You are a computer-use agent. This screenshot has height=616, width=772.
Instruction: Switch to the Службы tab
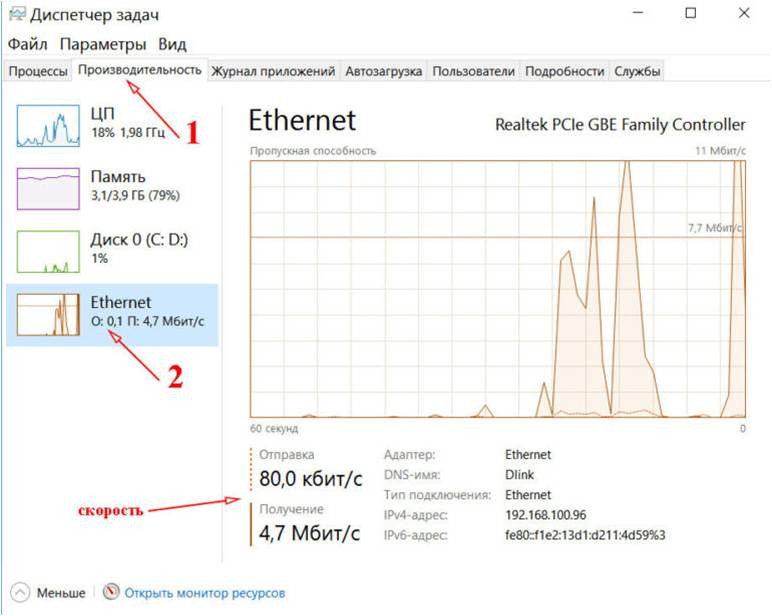coord(637,71)
